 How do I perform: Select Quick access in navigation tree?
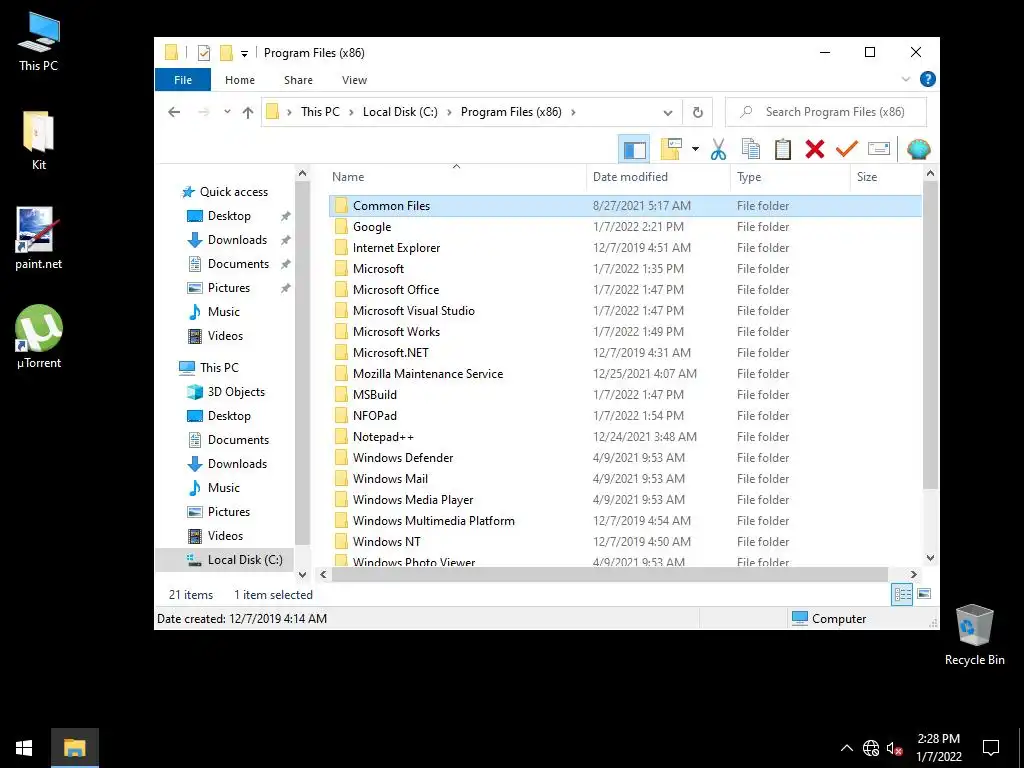[x=233, y=192]
